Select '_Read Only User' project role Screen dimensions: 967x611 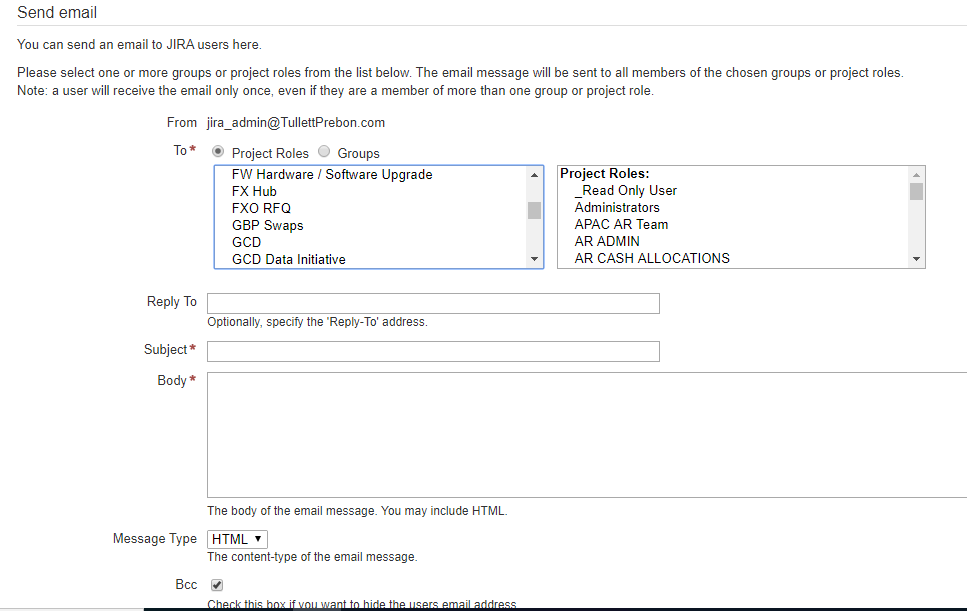point(625,190)
